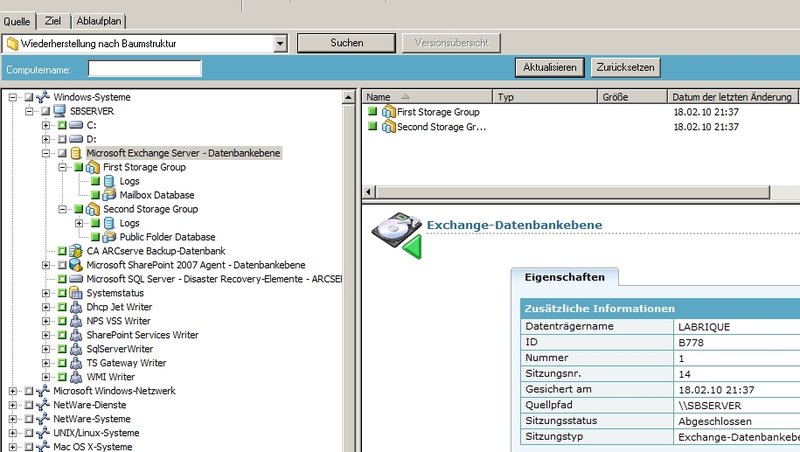Toggle First Storage Group box in list pane
Screen dimensions: 800x452
tap(373, 111)
